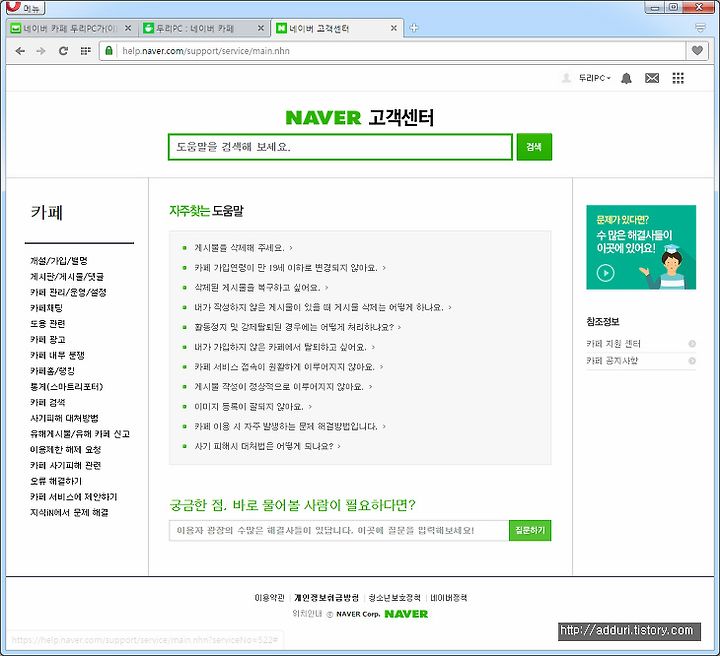Click the green 검색 search button
This screenshot has width=720, height=656.
click(534, 147)
